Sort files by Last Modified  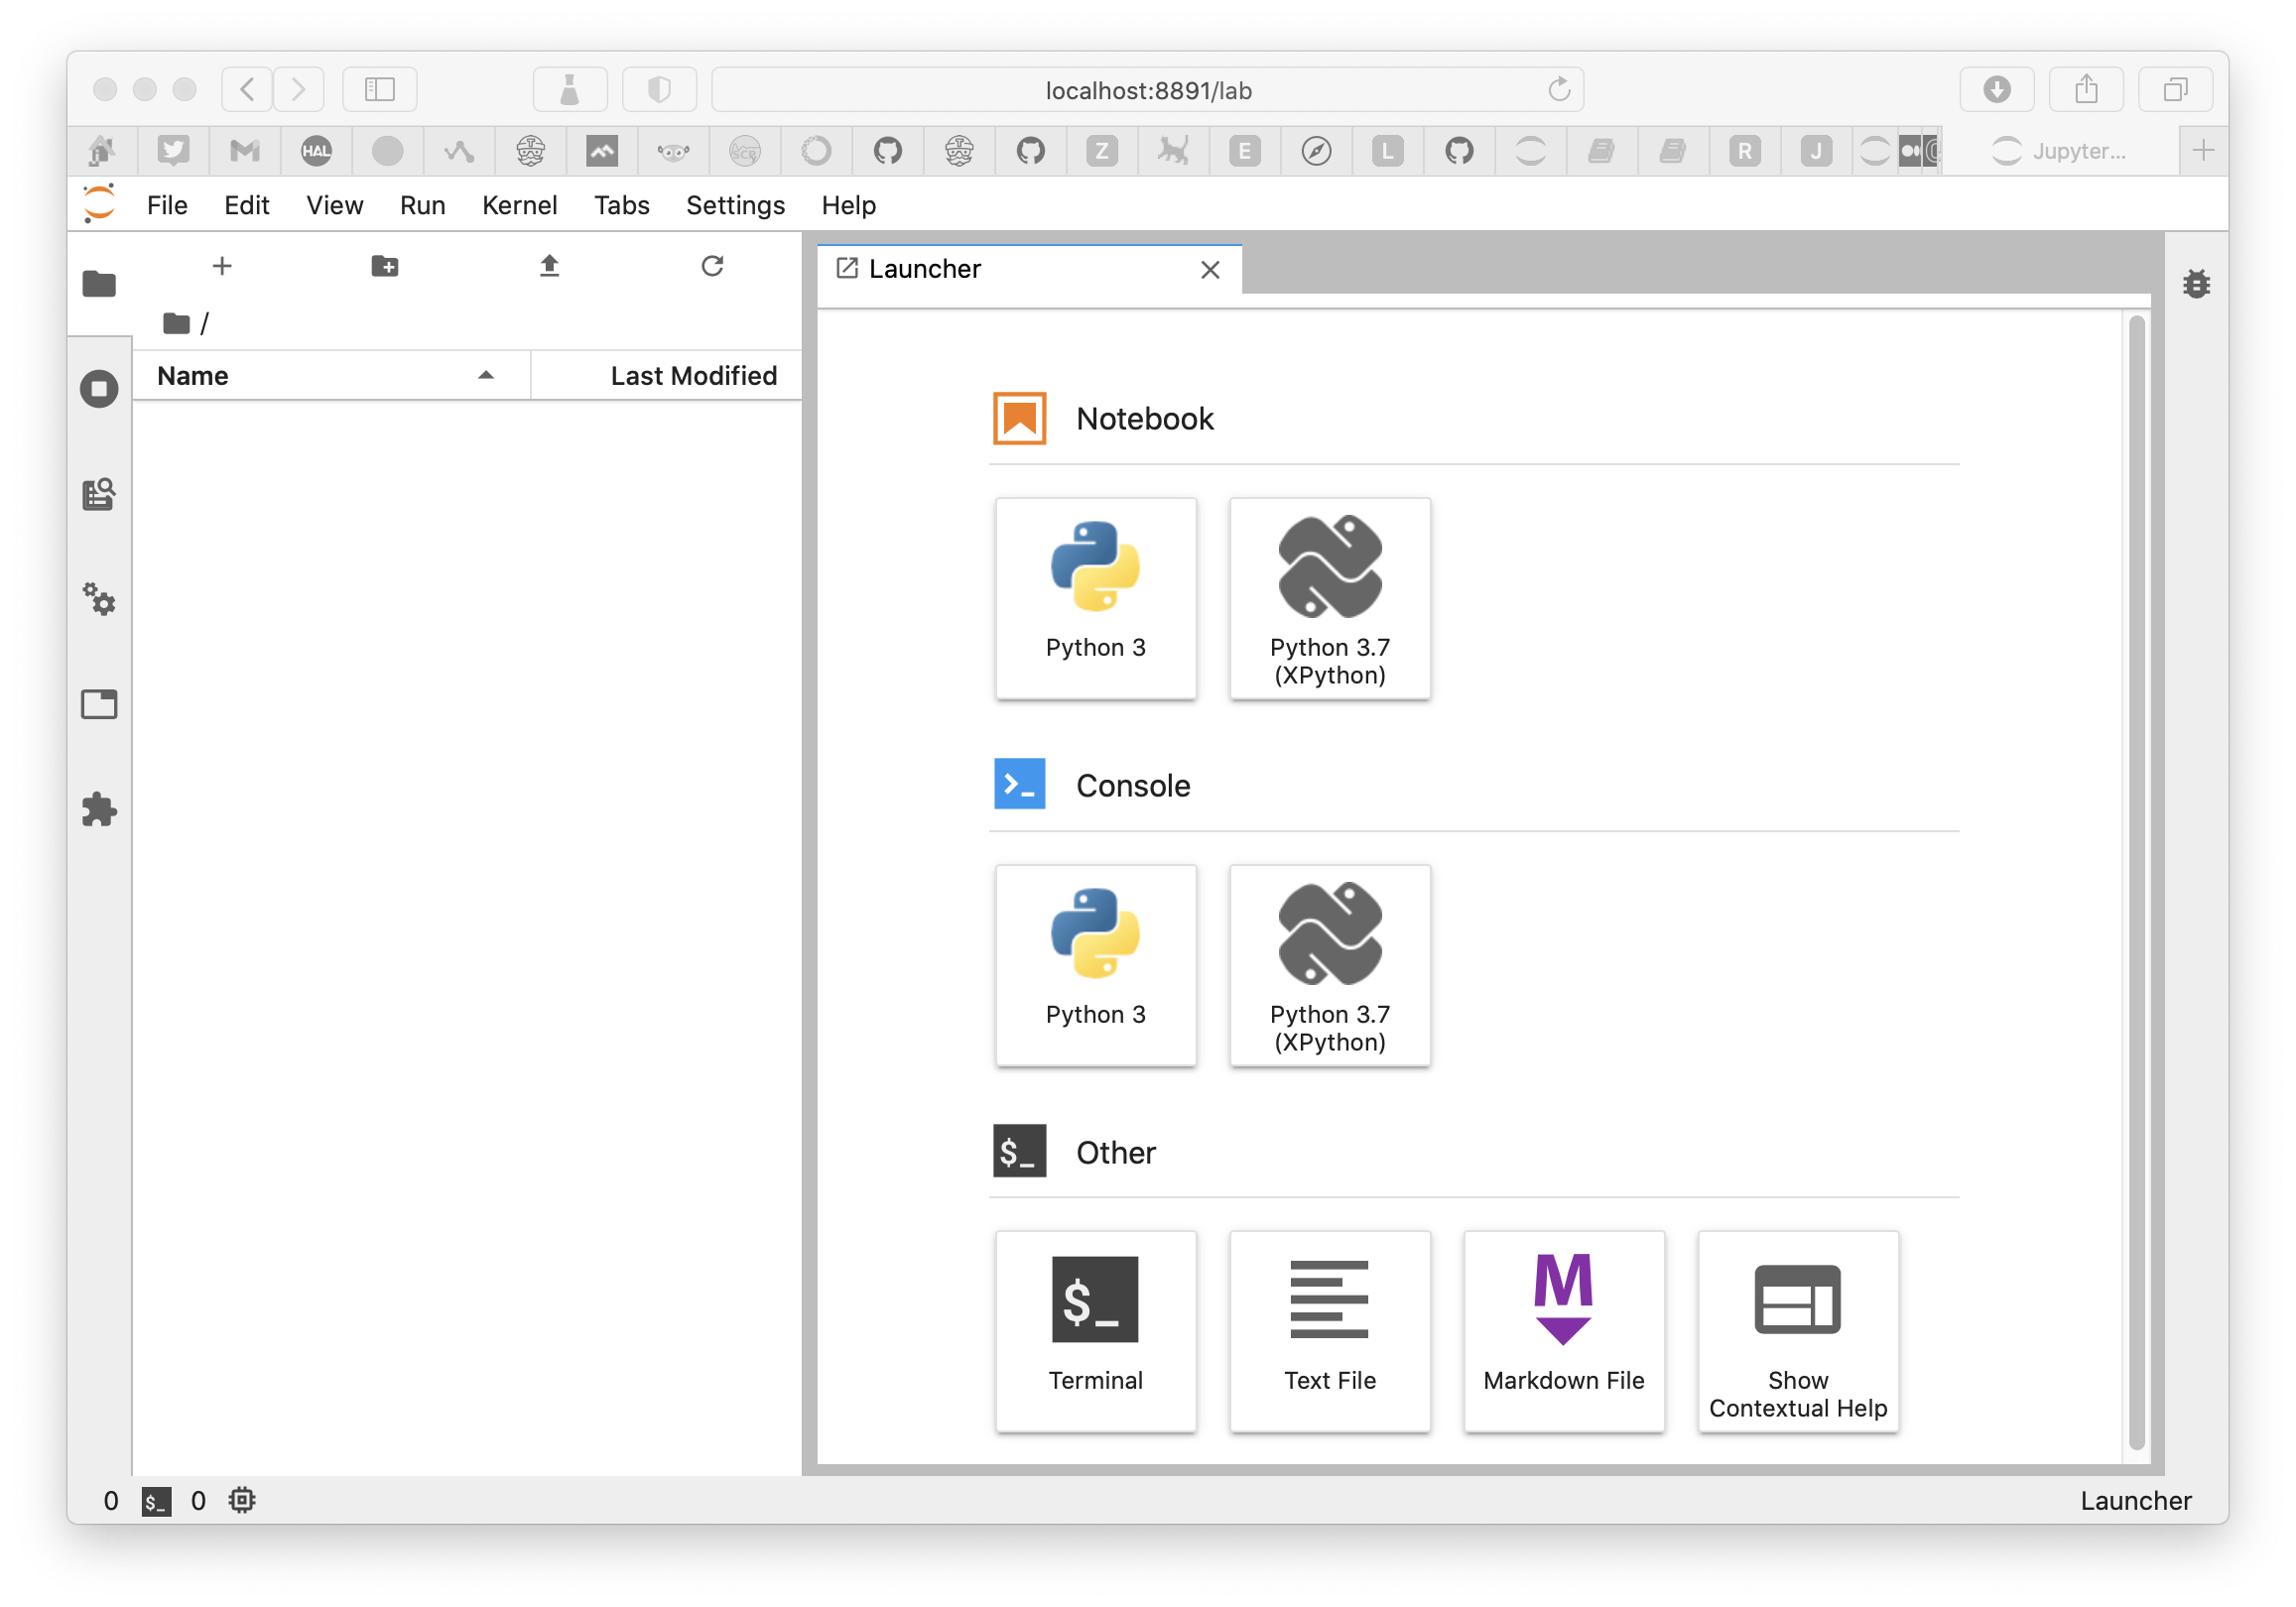(x=692, y=376)
